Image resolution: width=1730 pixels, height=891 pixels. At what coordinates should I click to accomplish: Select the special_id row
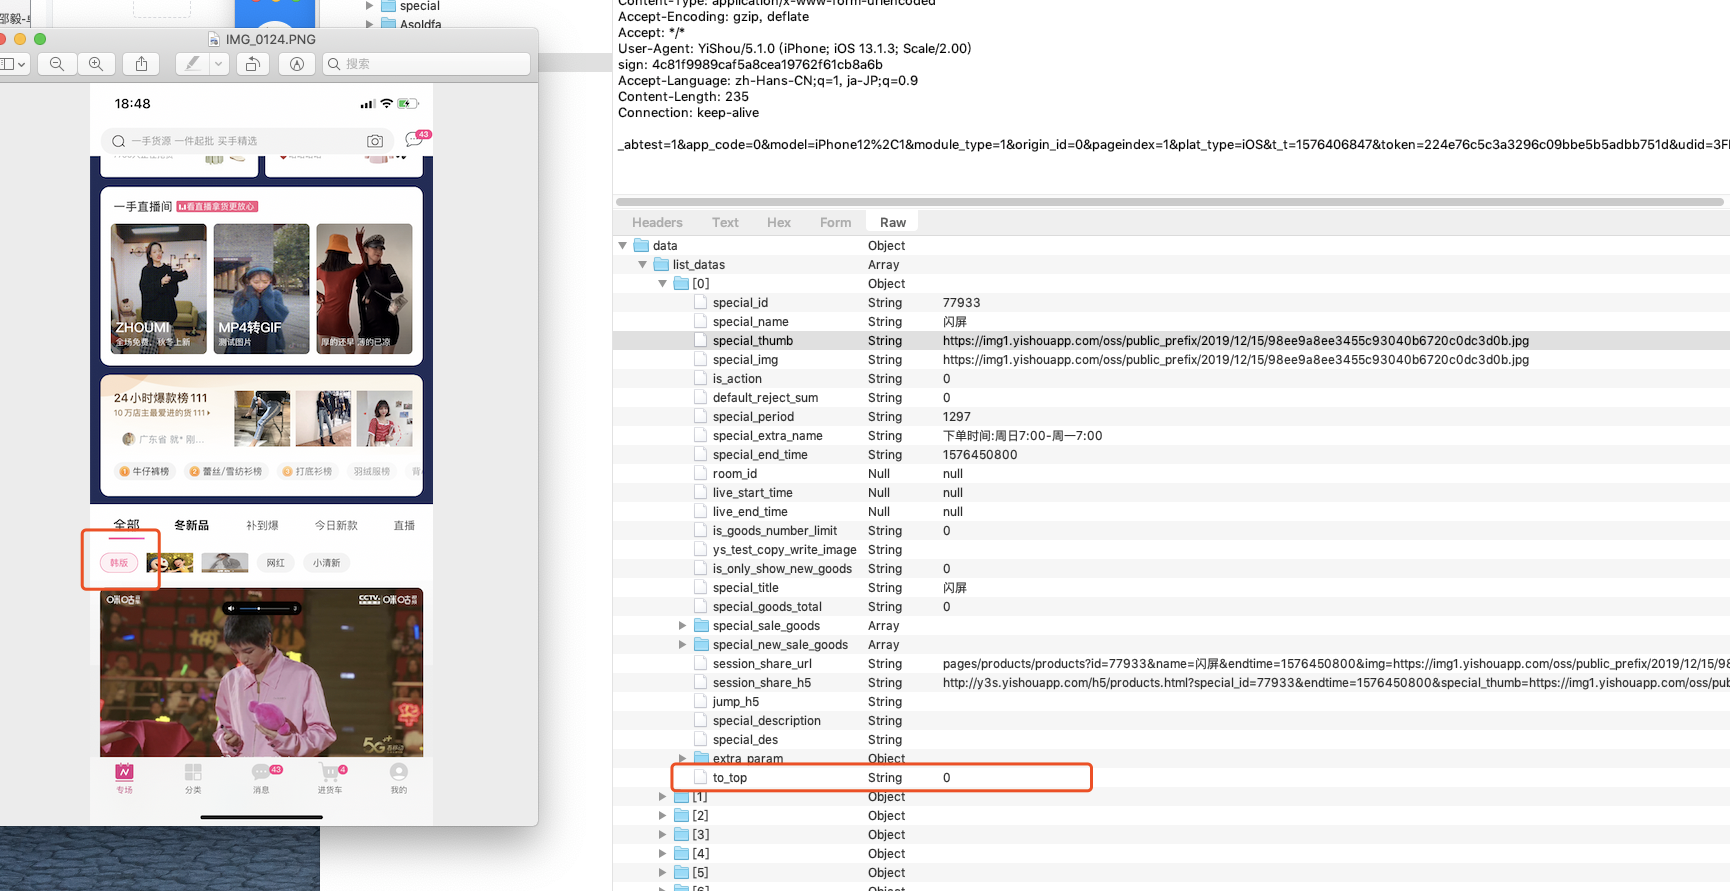point(1171,303)
